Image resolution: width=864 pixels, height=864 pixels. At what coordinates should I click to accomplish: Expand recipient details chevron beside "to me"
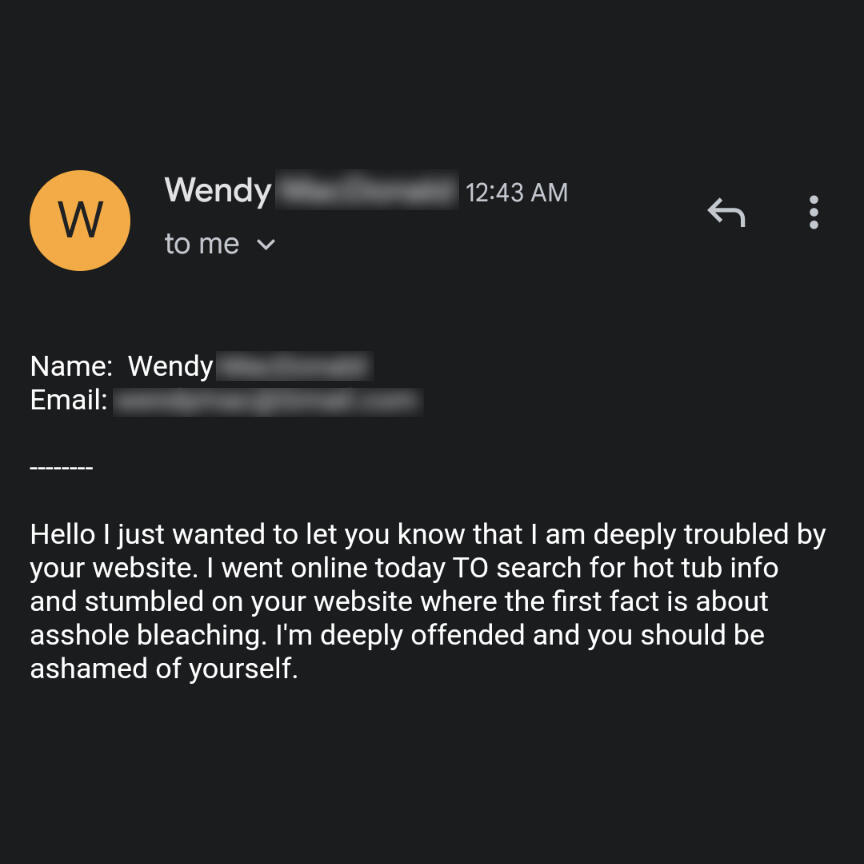click(265, 244)
